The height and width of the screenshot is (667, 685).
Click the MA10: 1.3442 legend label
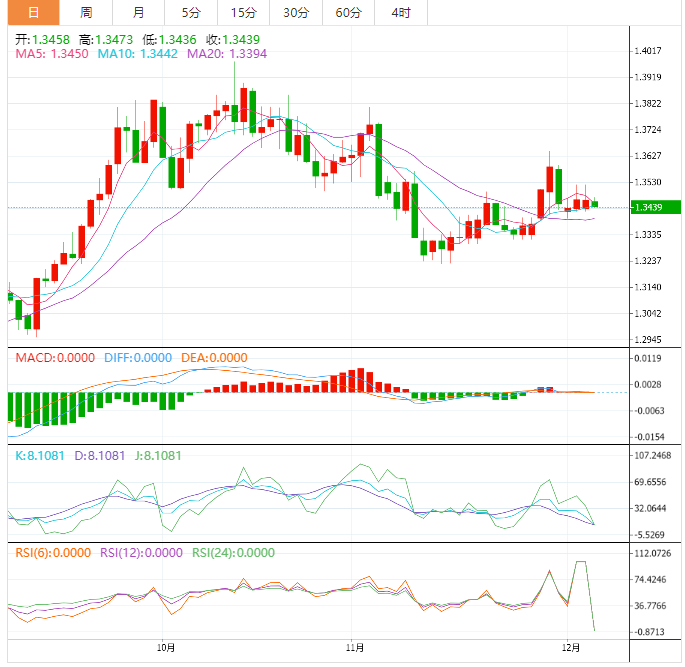pyautogui.click(x=138, y=54)
